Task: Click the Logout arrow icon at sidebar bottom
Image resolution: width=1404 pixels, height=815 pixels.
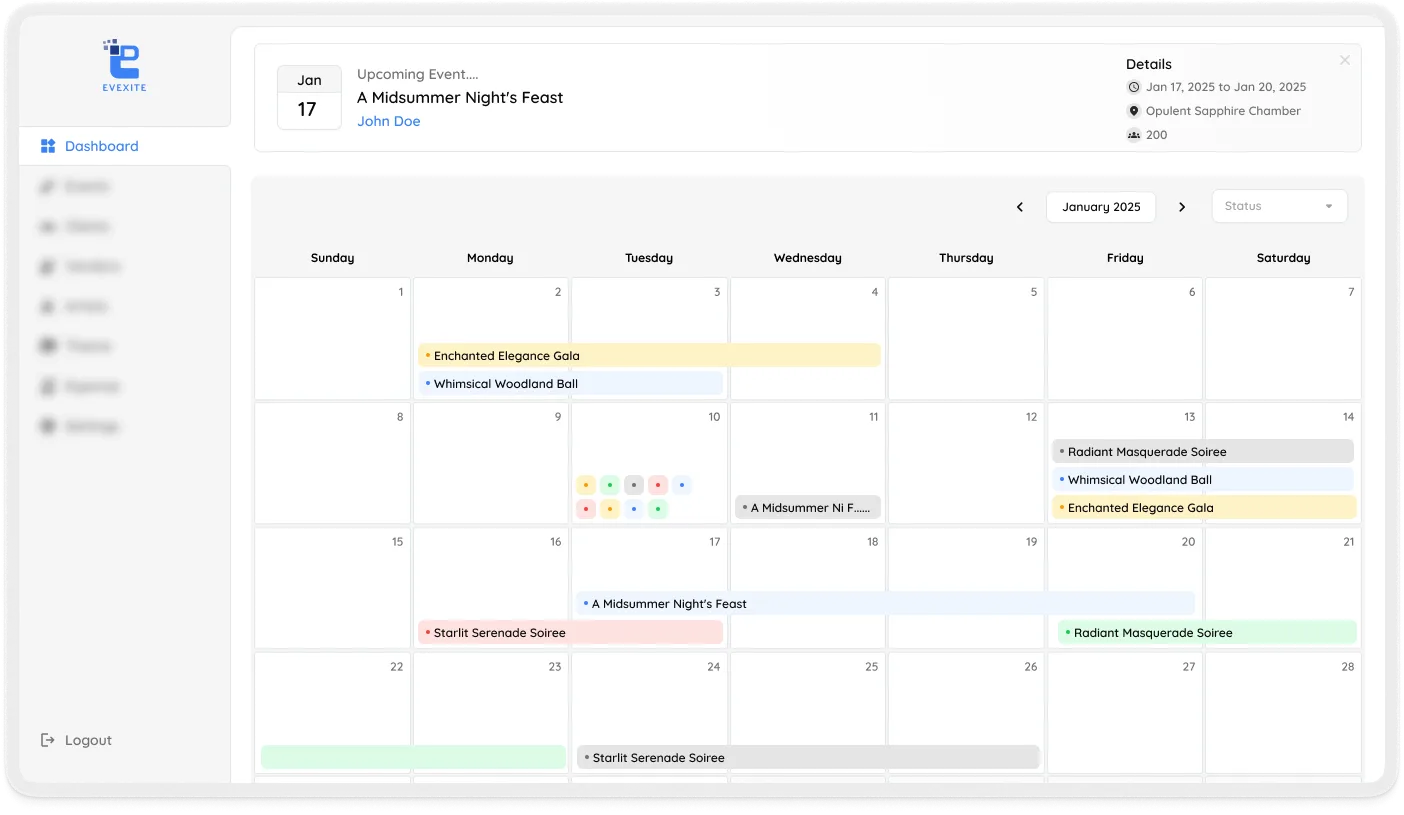Action: pos(47,739)
